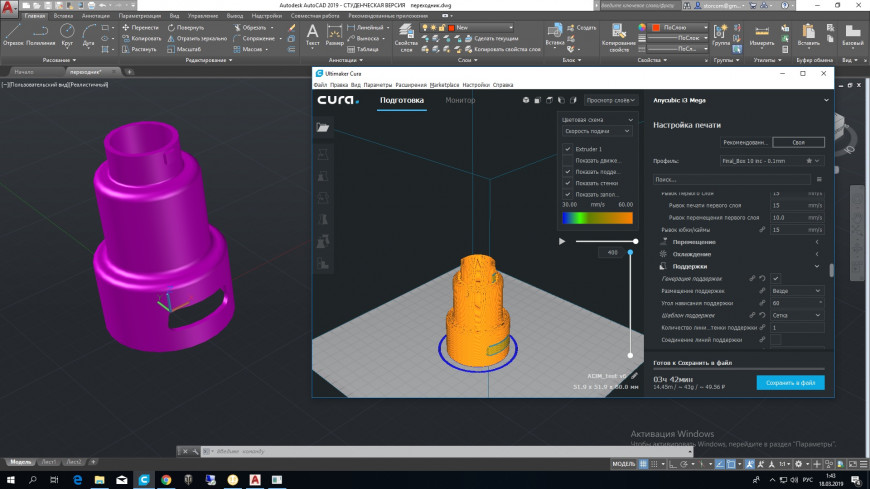The image size is (870, 489).
Task: Enable the Соединение линий поддержки checkbox
Action: click(776, 340)
